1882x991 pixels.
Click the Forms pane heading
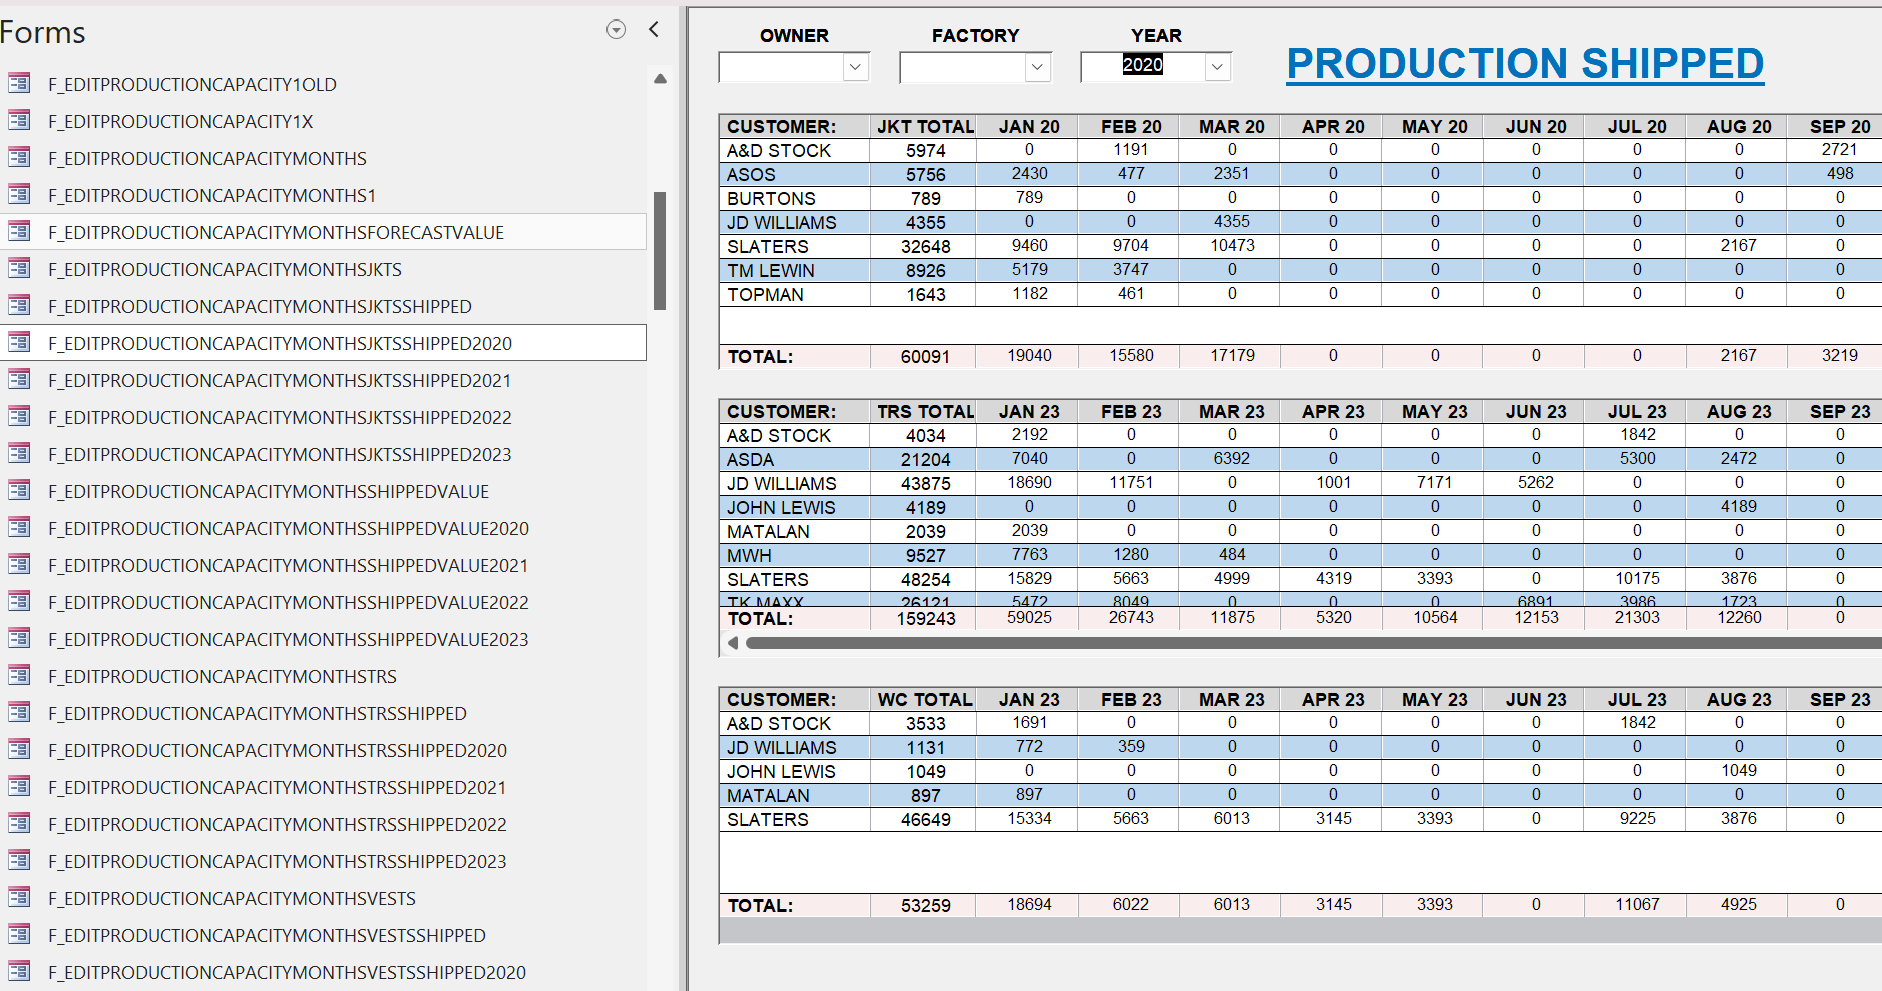[x=43, y=32]
